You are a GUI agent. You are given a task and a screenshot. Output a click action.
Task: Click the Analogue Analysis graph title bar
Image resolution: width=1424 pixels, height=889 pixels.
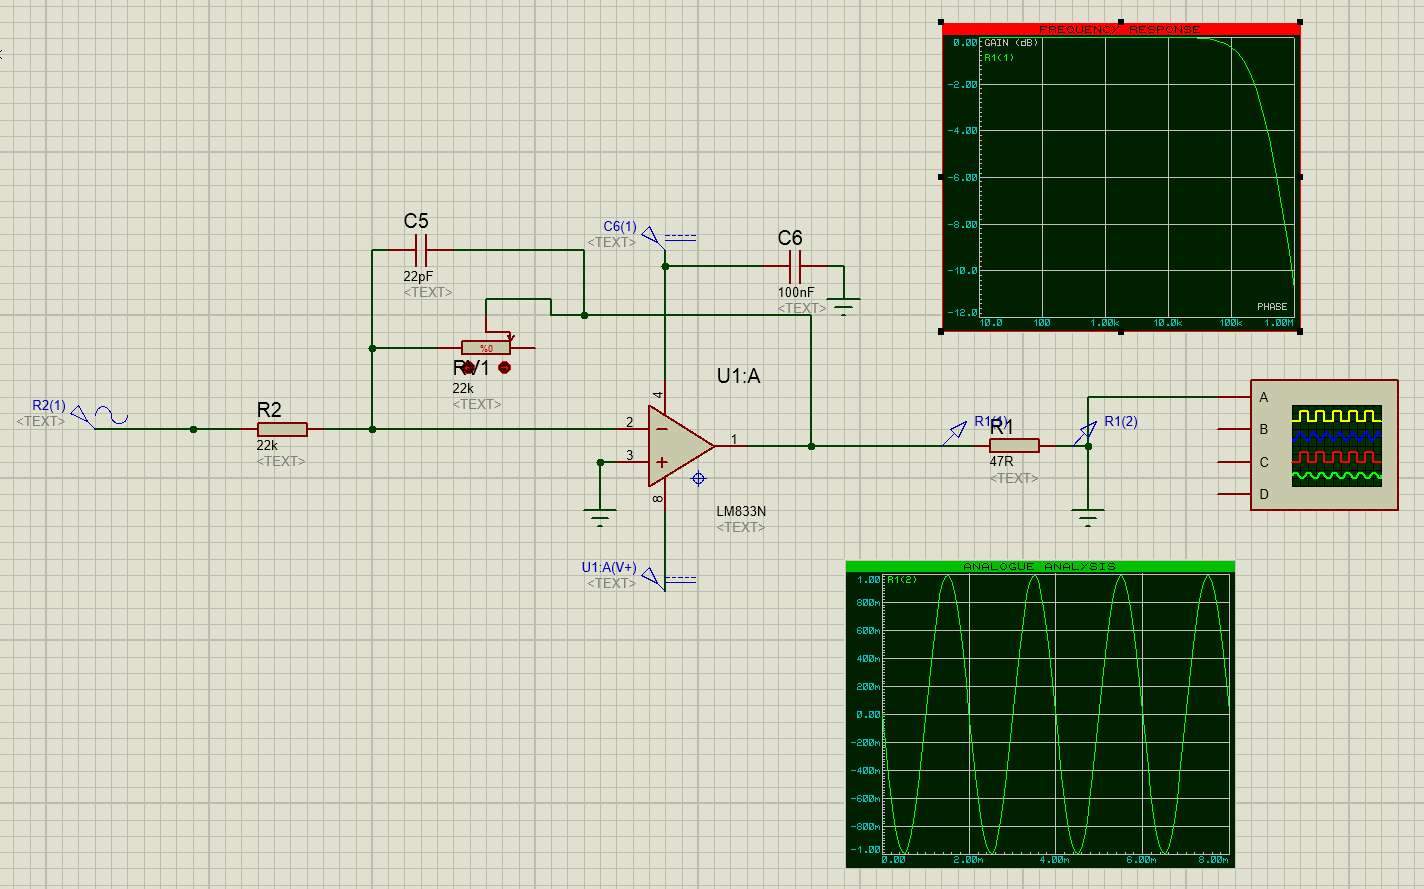tap(1040, 566)
